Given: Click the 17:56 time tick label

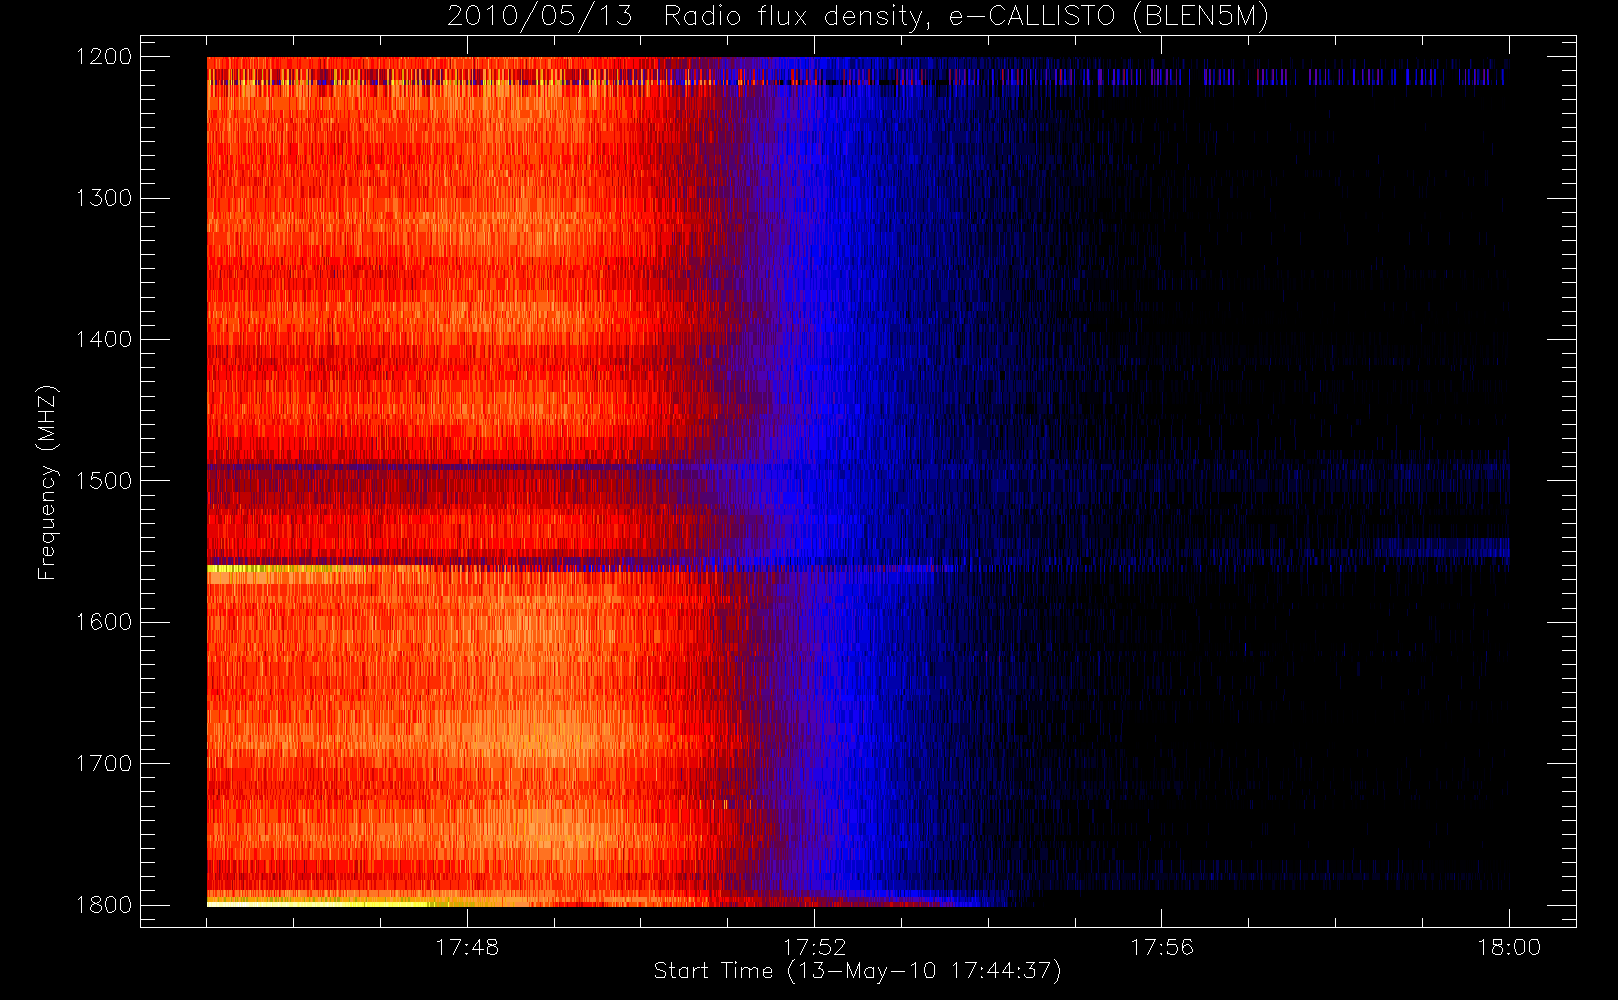Looking at the screenshot, I should tap(1162, 947).
